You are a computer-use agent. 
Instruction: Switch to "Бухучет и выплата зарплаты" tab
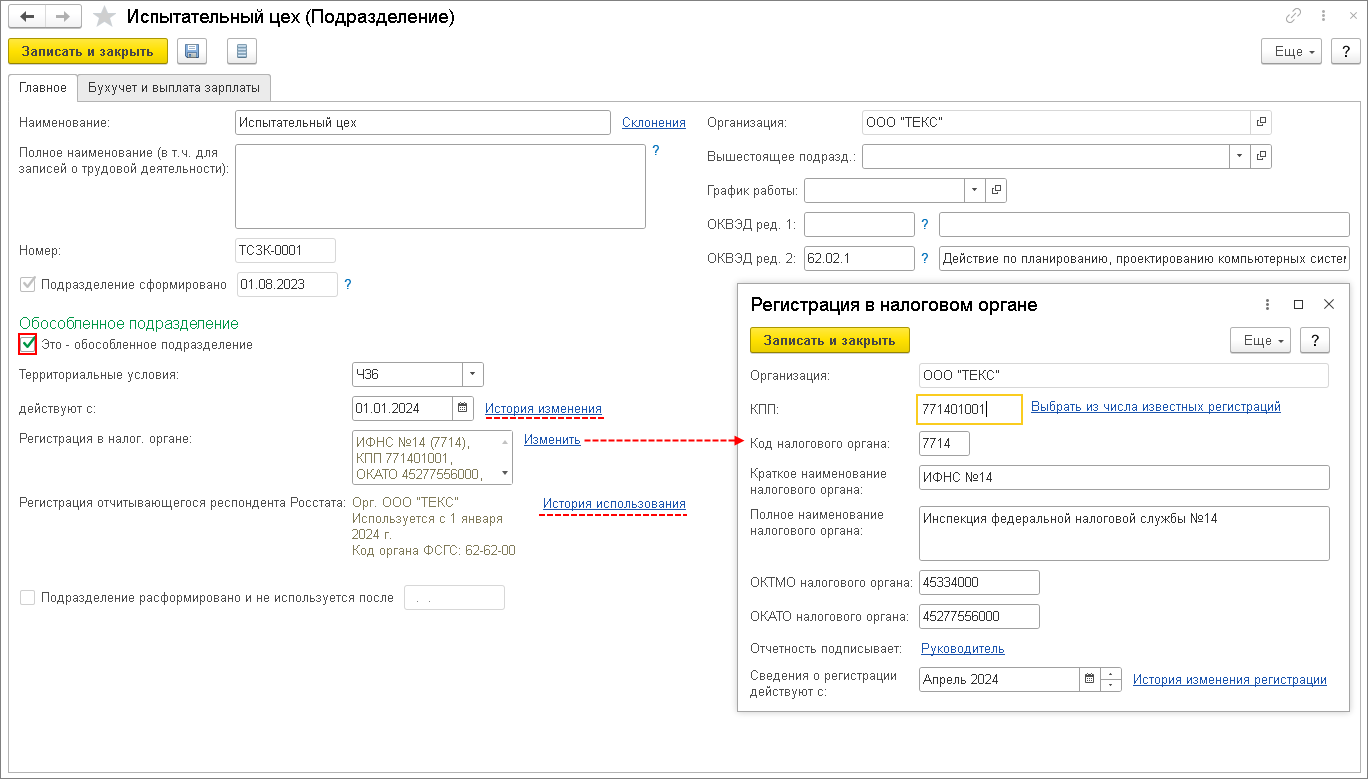174,88
